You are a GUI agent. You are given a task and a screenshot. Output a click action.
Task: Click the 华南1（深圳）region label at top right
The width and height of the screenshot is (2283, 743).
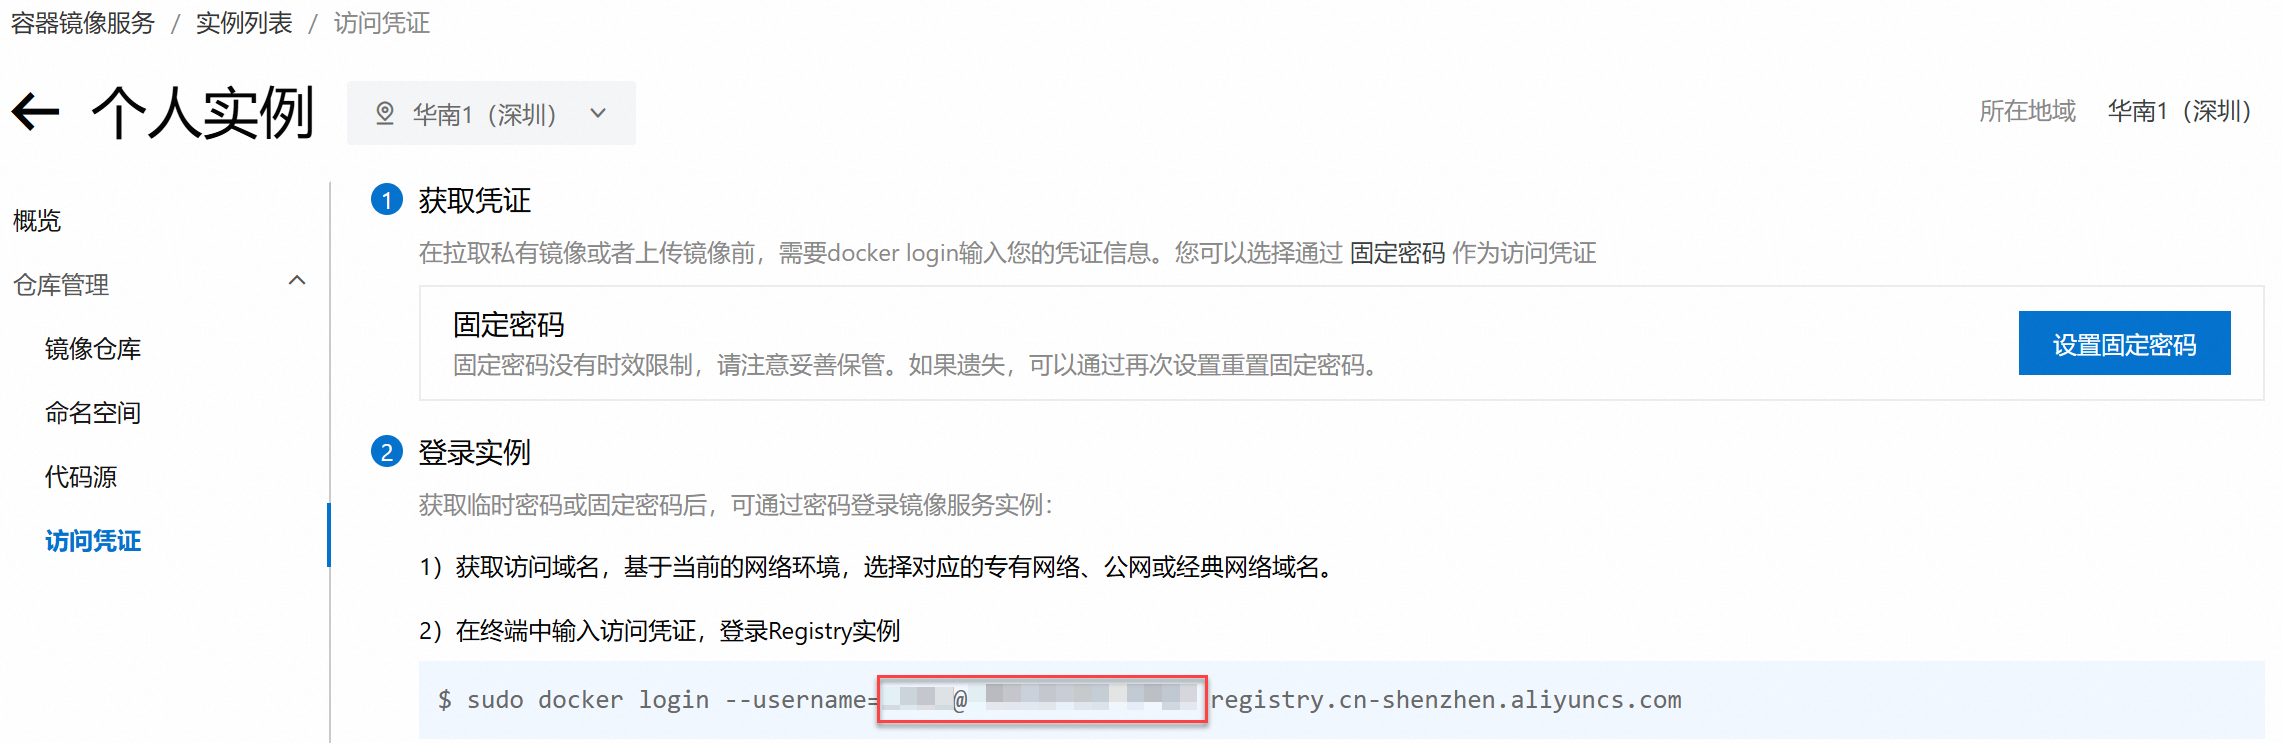[2179, 110]
